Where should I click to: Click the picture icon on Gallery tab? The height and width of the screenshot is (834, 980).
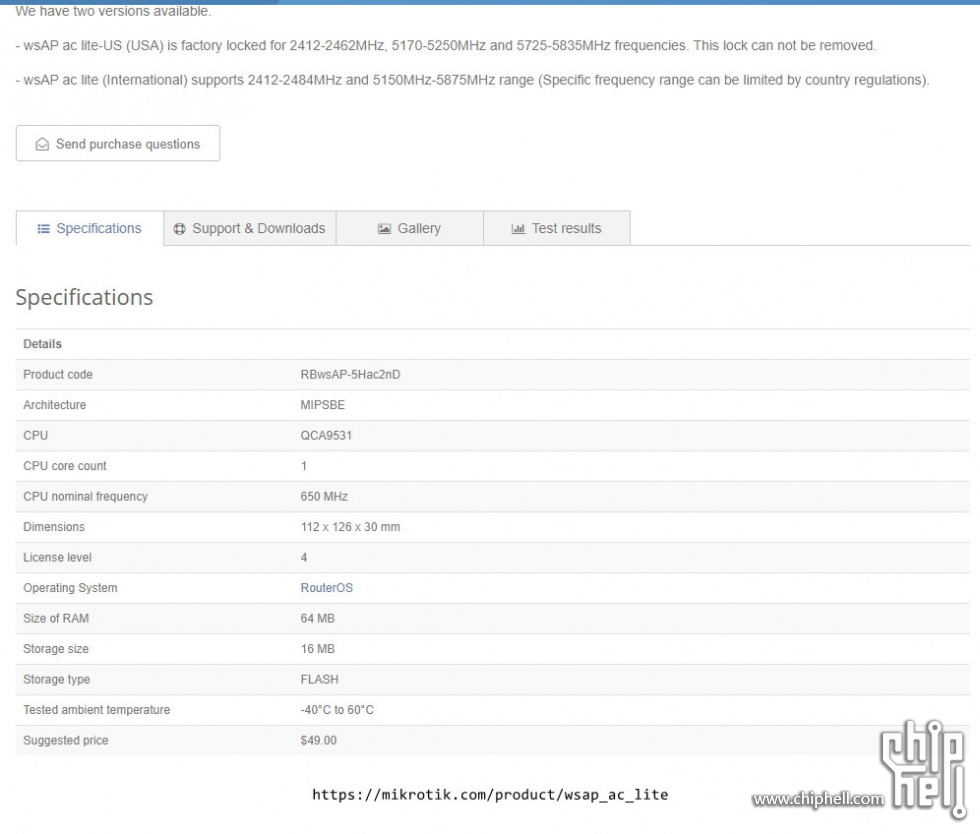click(384, 229)
